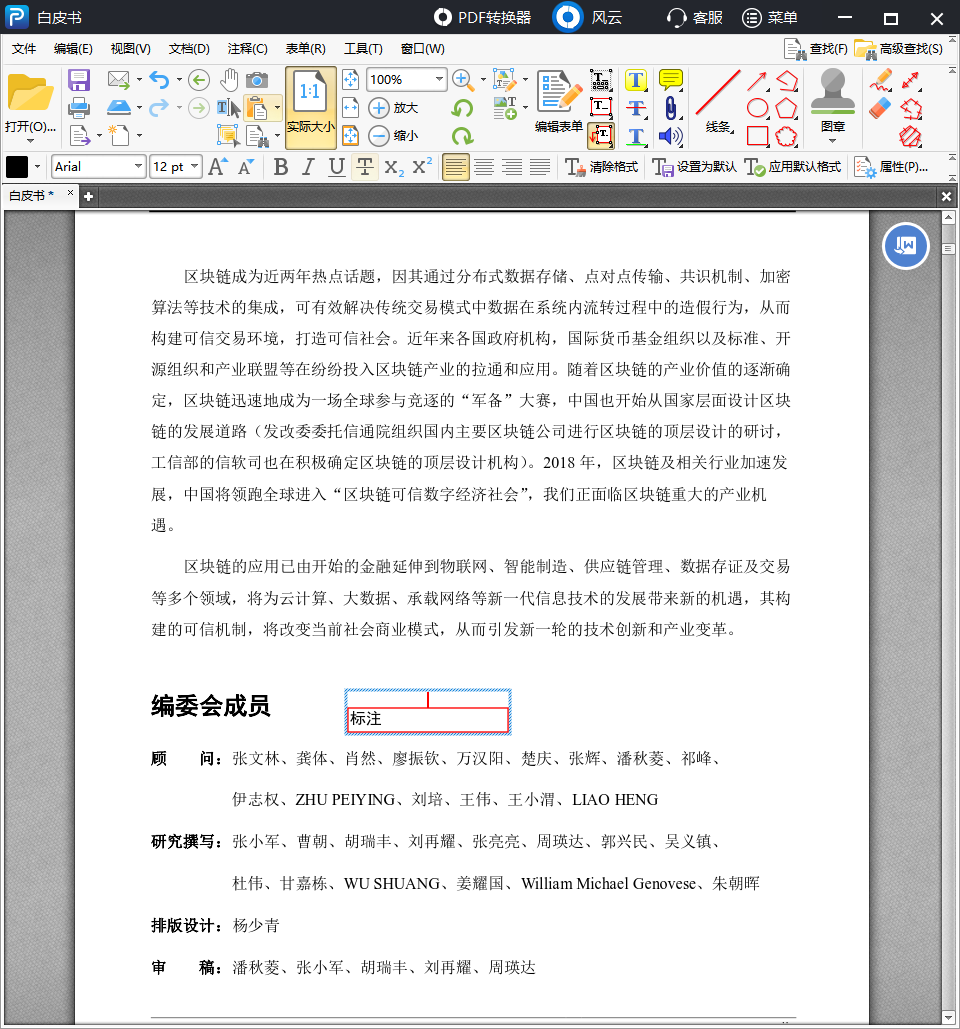Toggle Italic formatting
Image resolution: width=960 pixels, height=1029 pixels.
coord(308,167)
